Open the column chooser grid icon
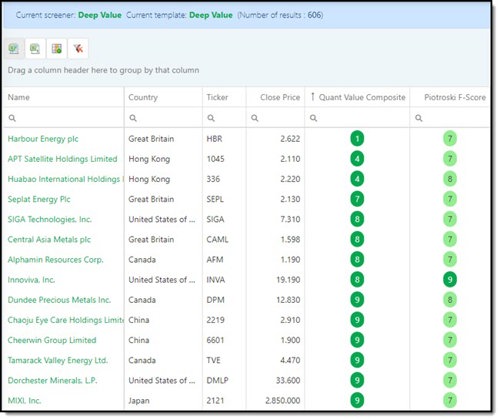 coord(57,49)
